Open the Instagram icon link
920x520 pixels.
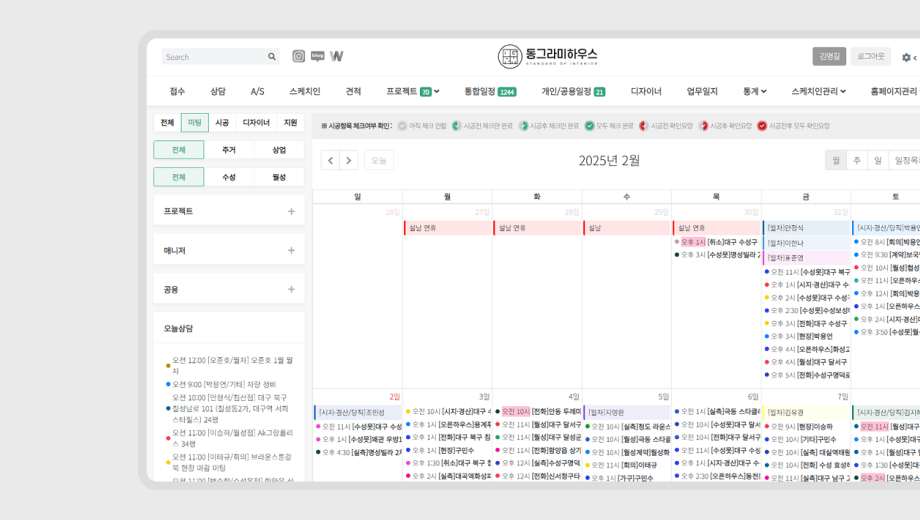coord(299,56)
